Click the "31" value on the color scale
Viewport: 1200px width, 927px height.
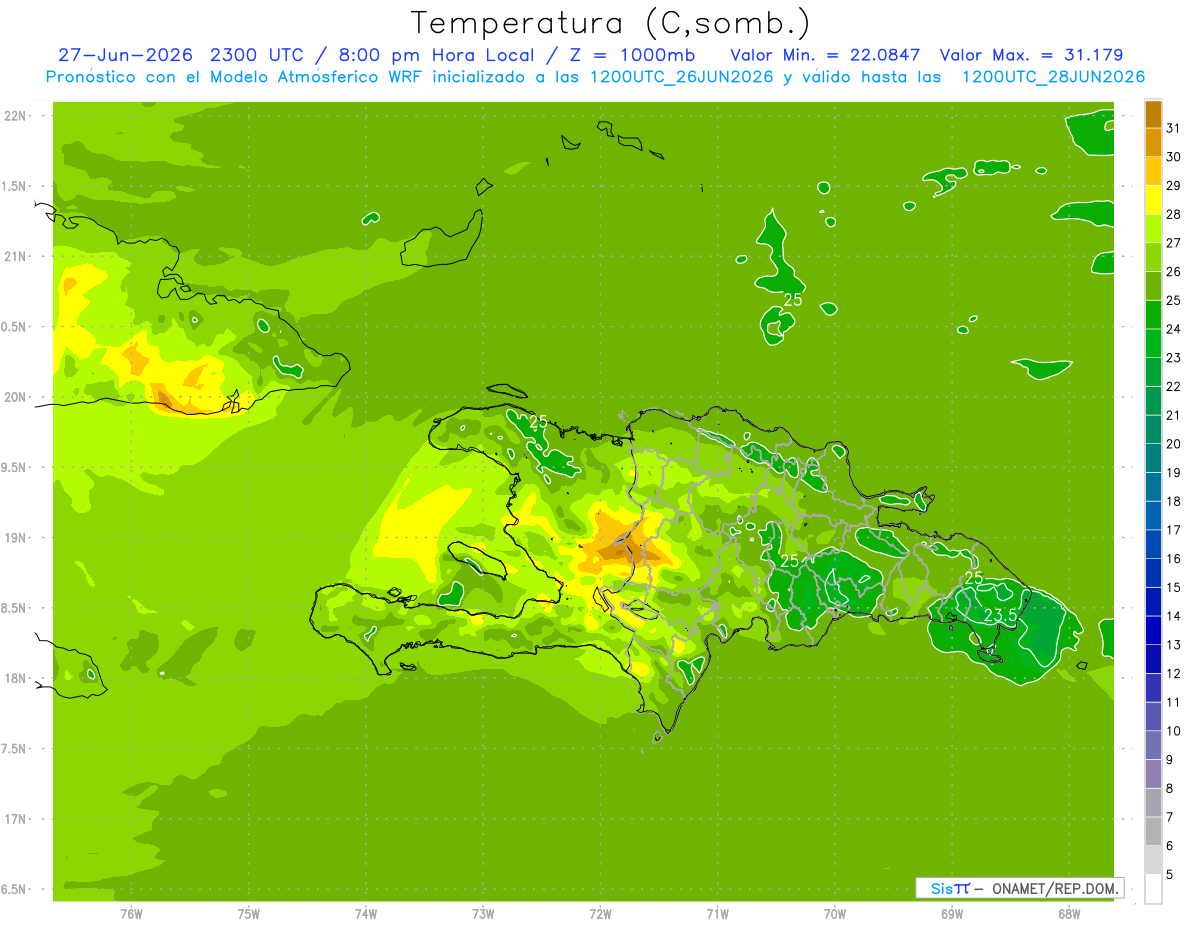(1174, 128)
